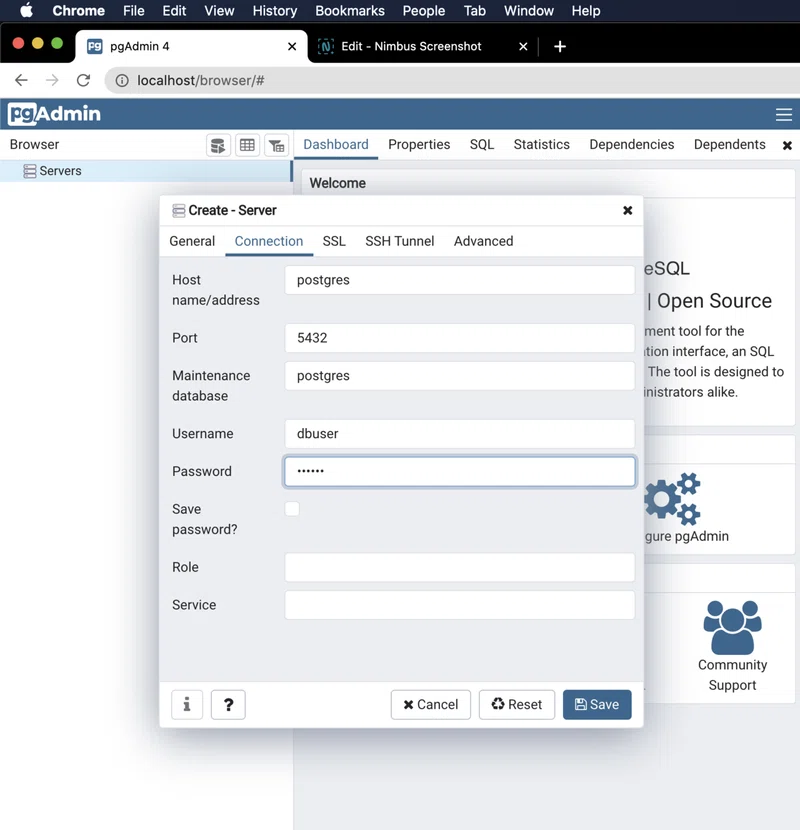This screenshot has height=830, width=800.
Task: Open the Window menu
Action: click(x=528, y=11)
